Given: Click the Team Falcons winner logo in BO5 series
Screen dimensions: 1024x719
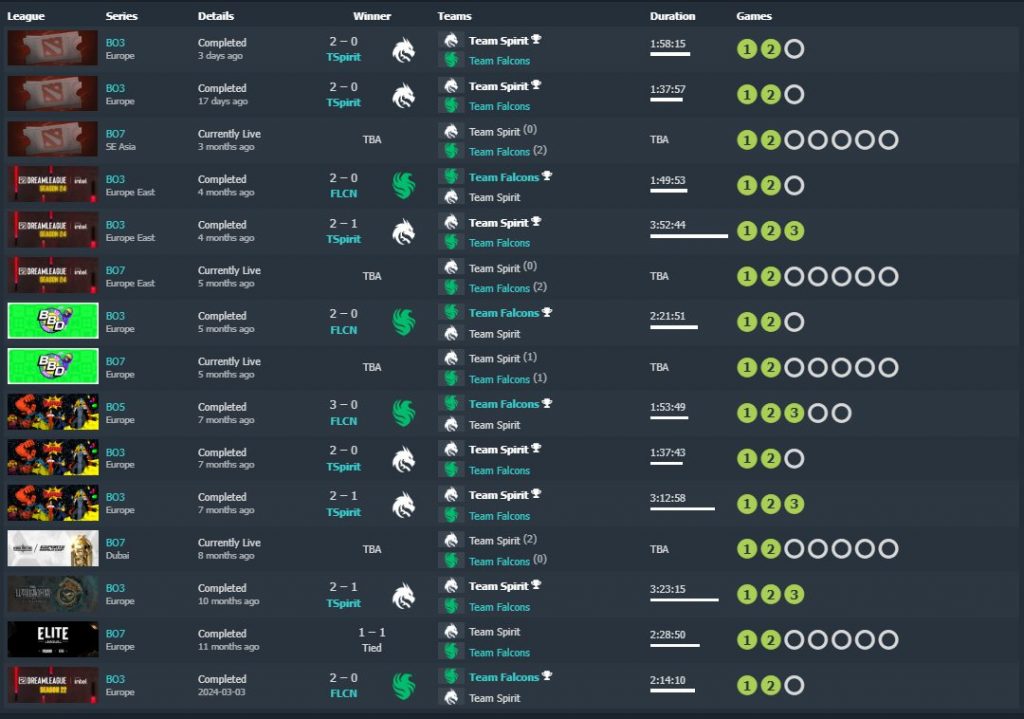Looking at the screenshot, I should point(403,414).
